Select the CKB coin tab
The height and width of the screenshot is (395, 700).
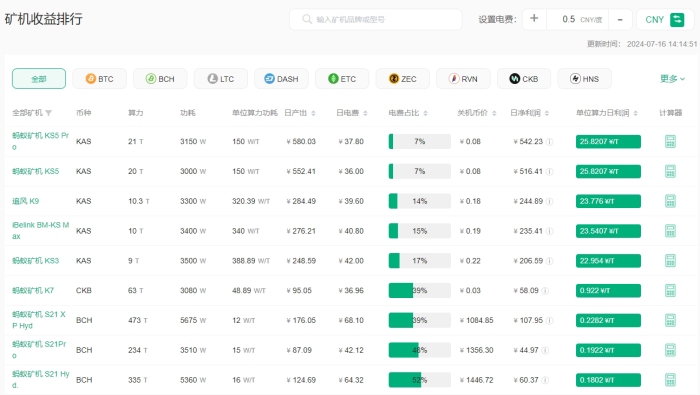[524, 79]
